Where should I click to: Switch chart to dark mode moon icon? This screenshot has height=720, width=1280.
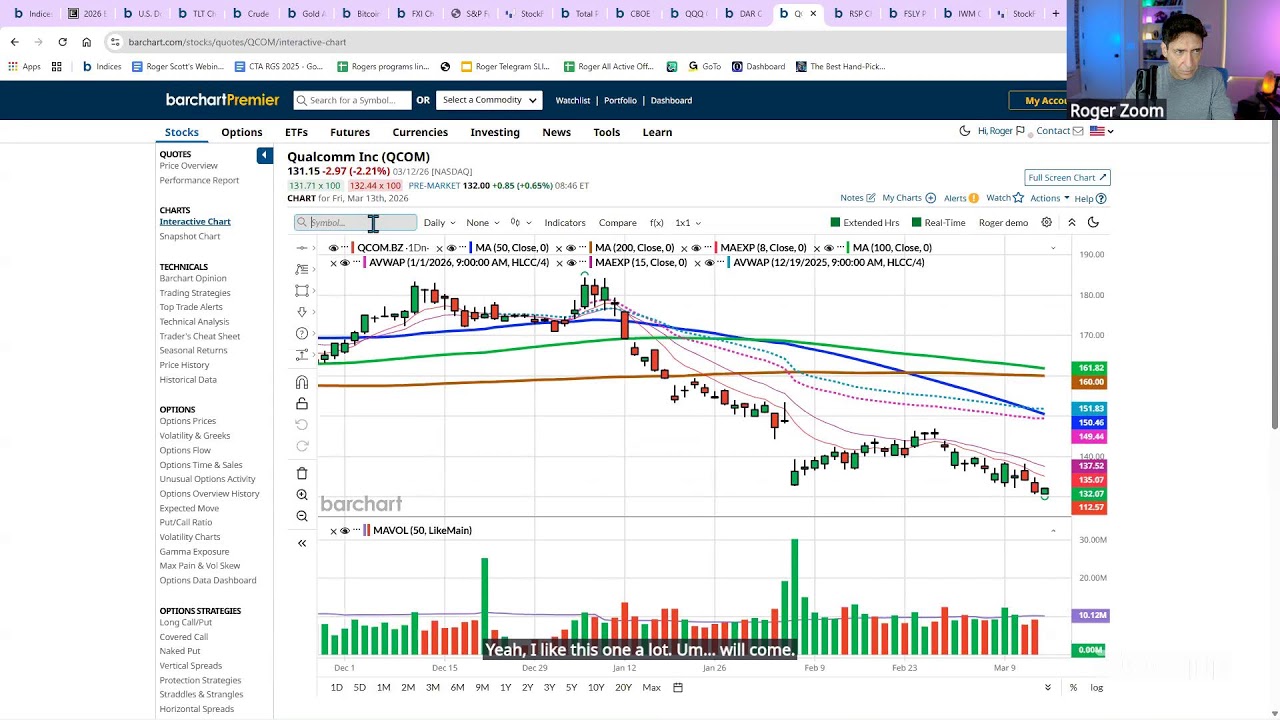pos(1093,222)
